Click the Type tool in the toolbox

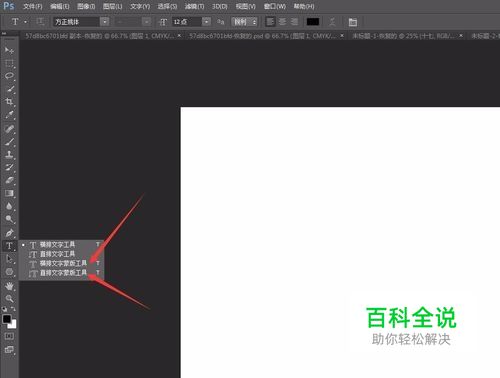click(9, 246)
